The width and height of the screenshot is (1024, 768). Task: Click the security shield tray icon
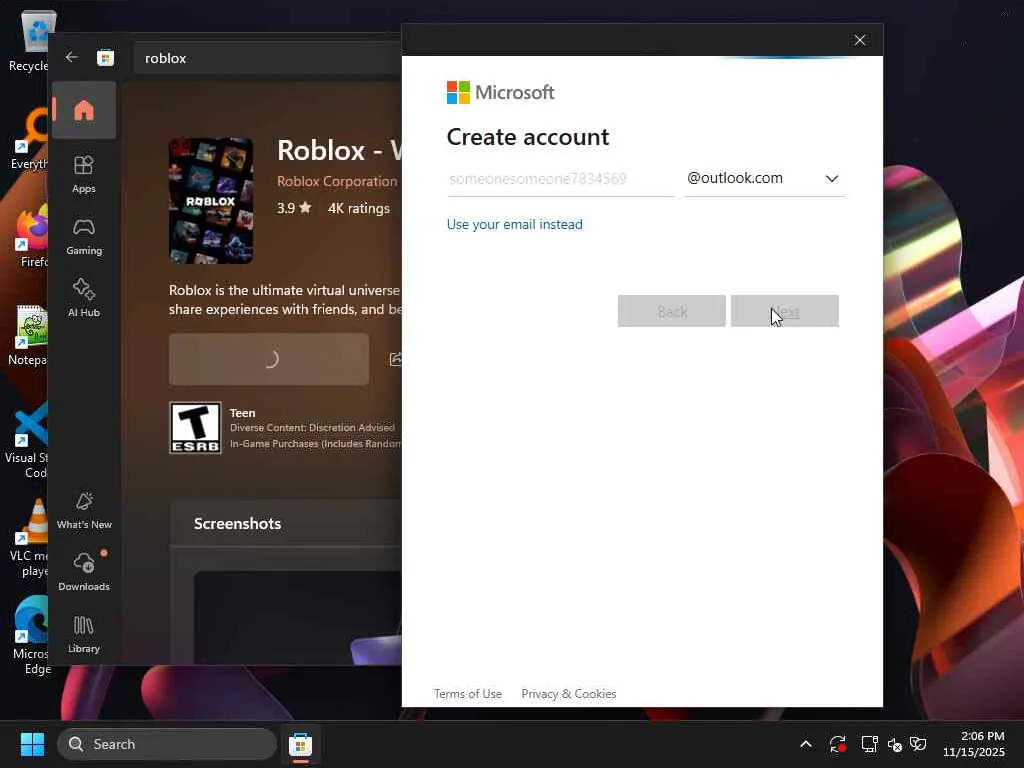click(918, 744)
